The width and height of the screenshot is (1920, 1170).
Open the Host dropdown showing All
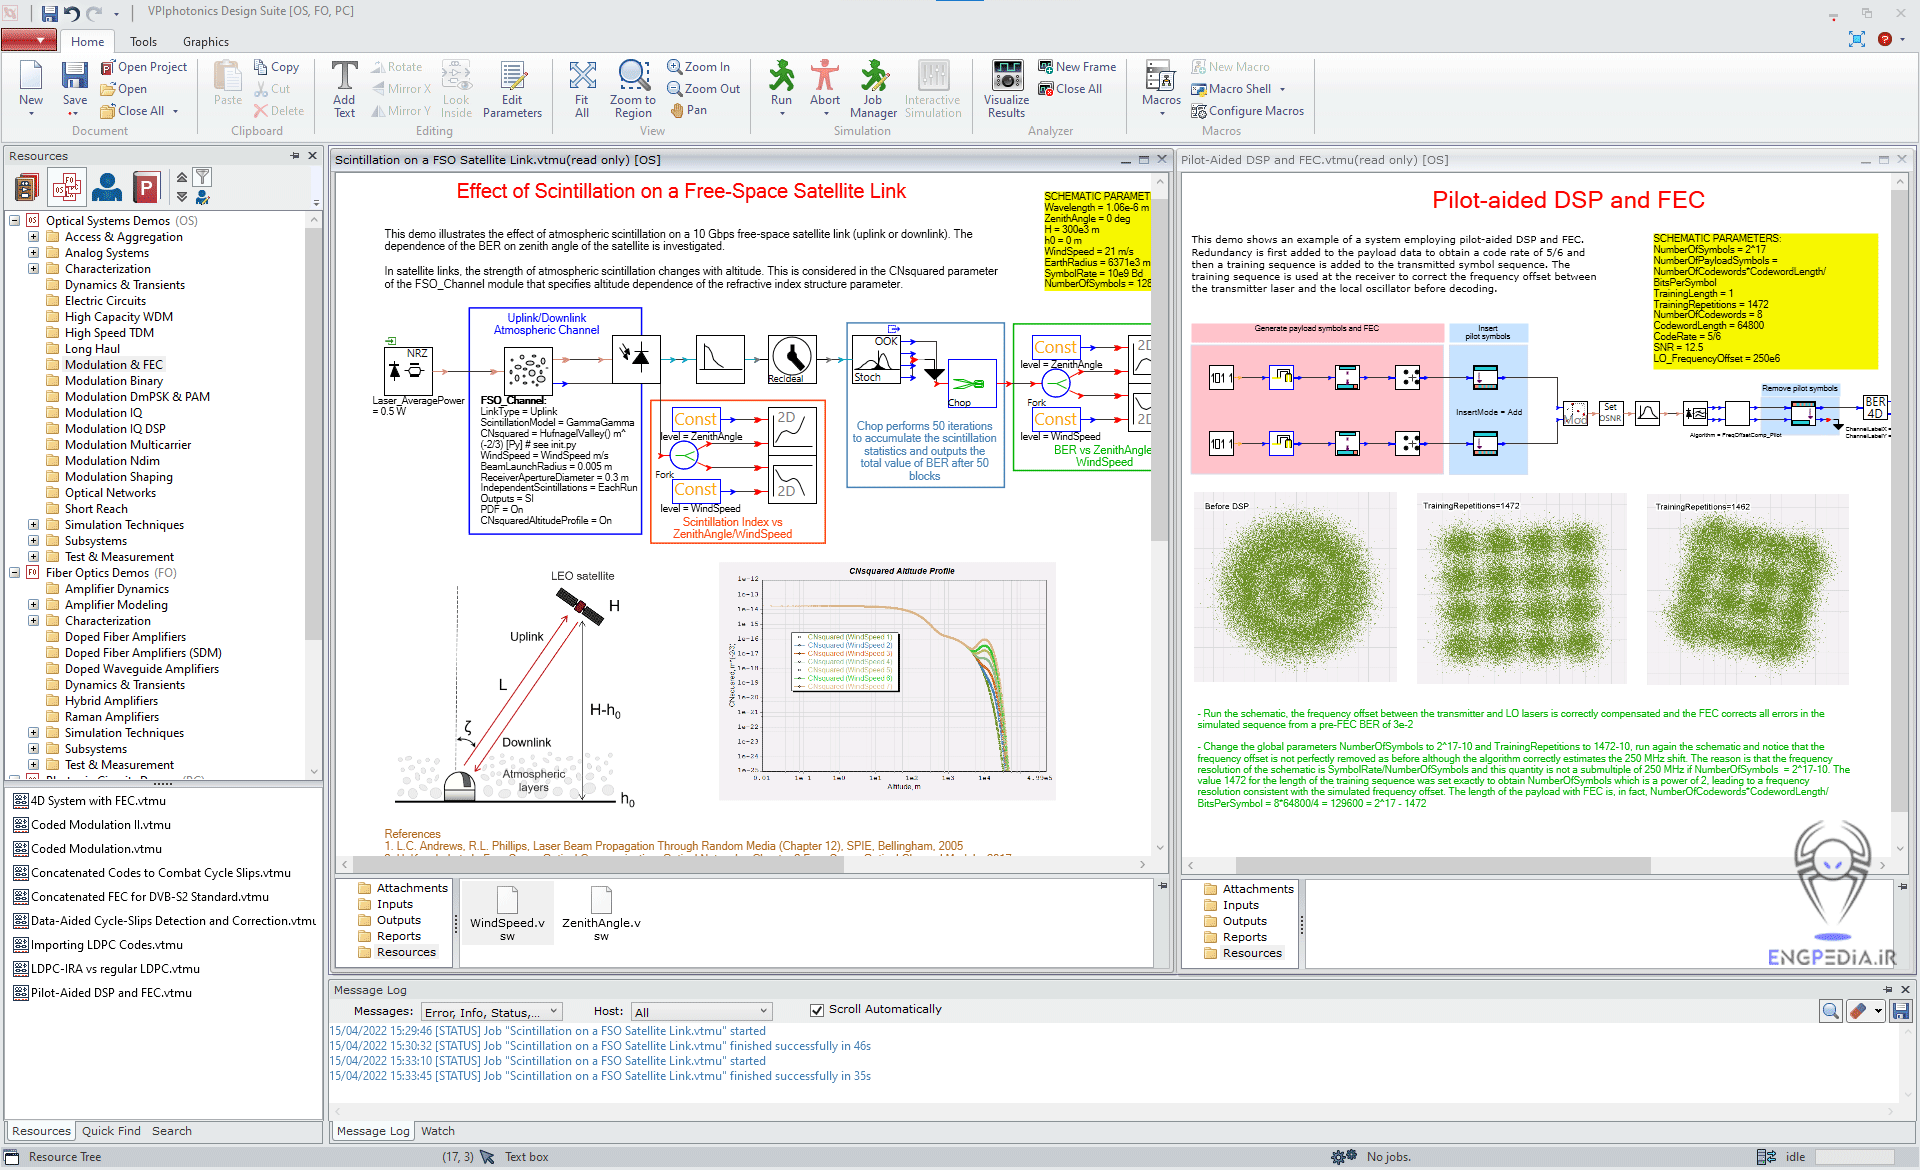click(x=701, y=1011)
